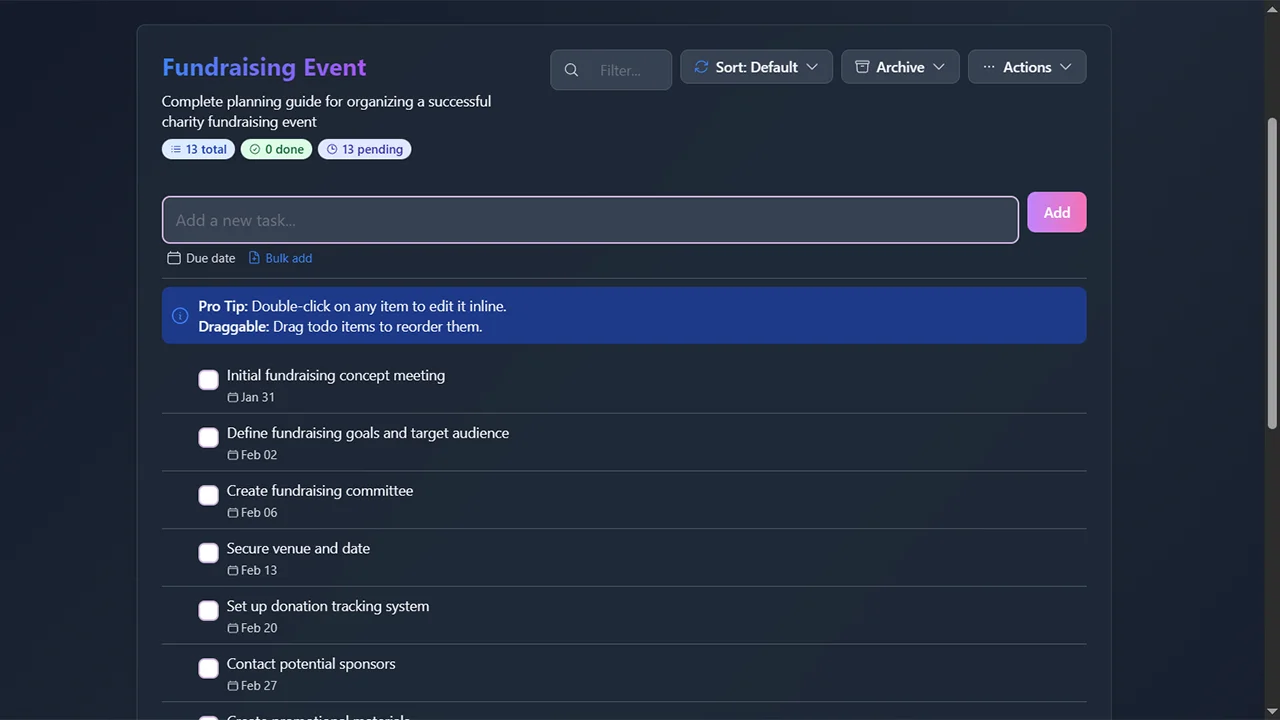Open the Actions dropdown menu

coord(1027,67)
